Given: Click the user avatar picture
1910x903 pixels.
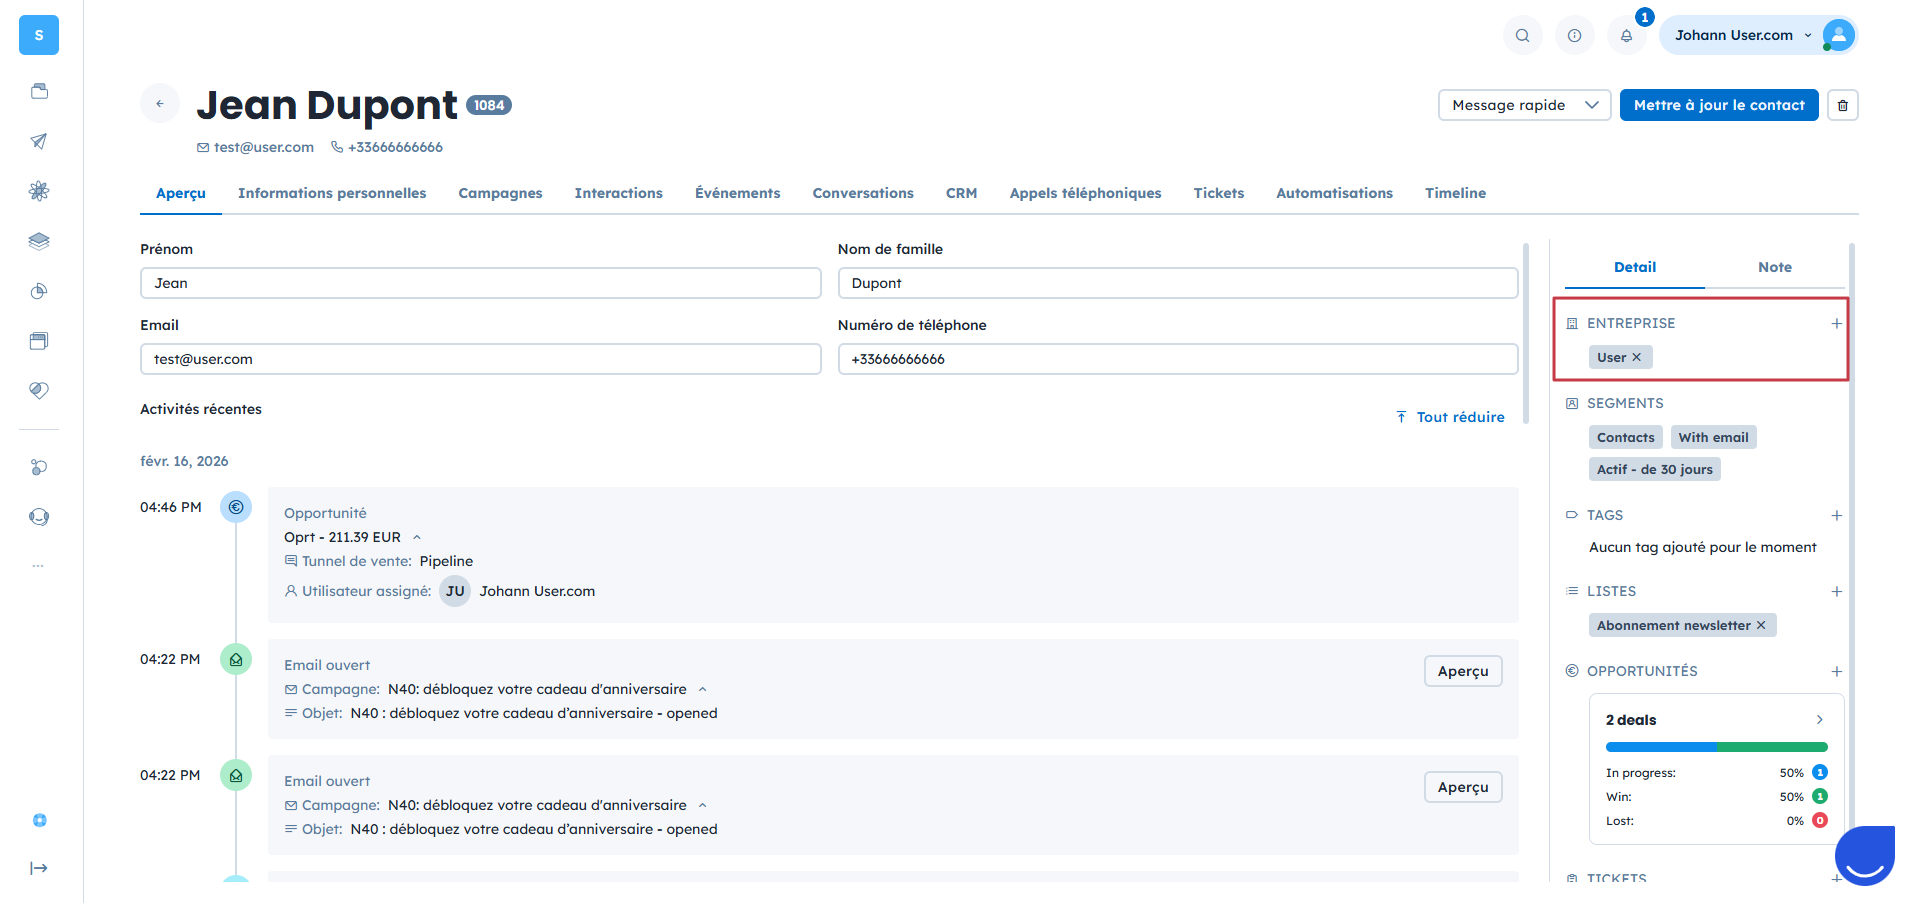Looking at the screenshot, I should click(1838, 36).
